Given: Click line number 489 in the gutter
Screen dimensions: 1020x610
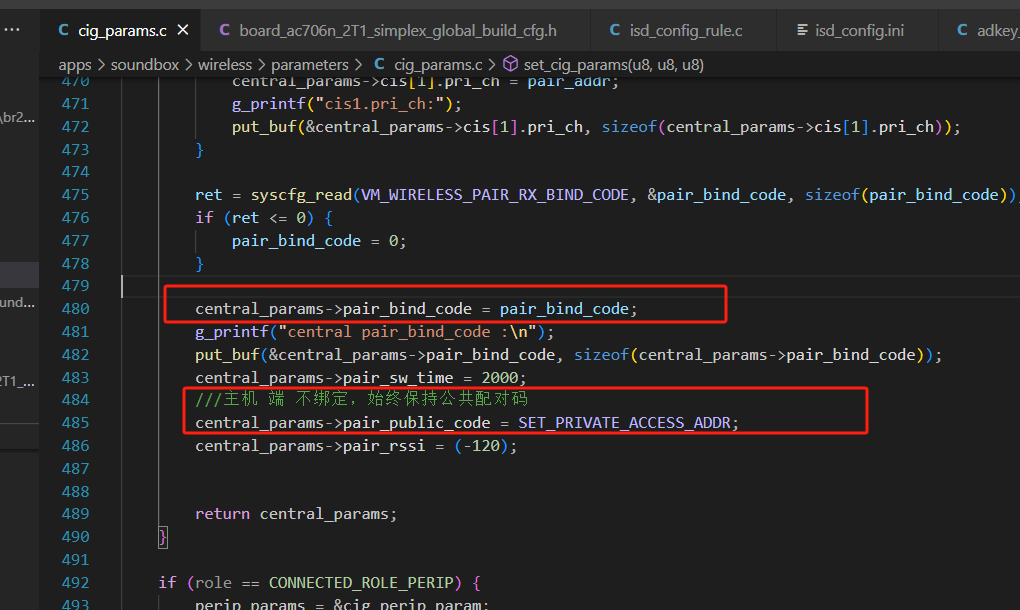Looking at the screenshot, I should tap(75, 514).
